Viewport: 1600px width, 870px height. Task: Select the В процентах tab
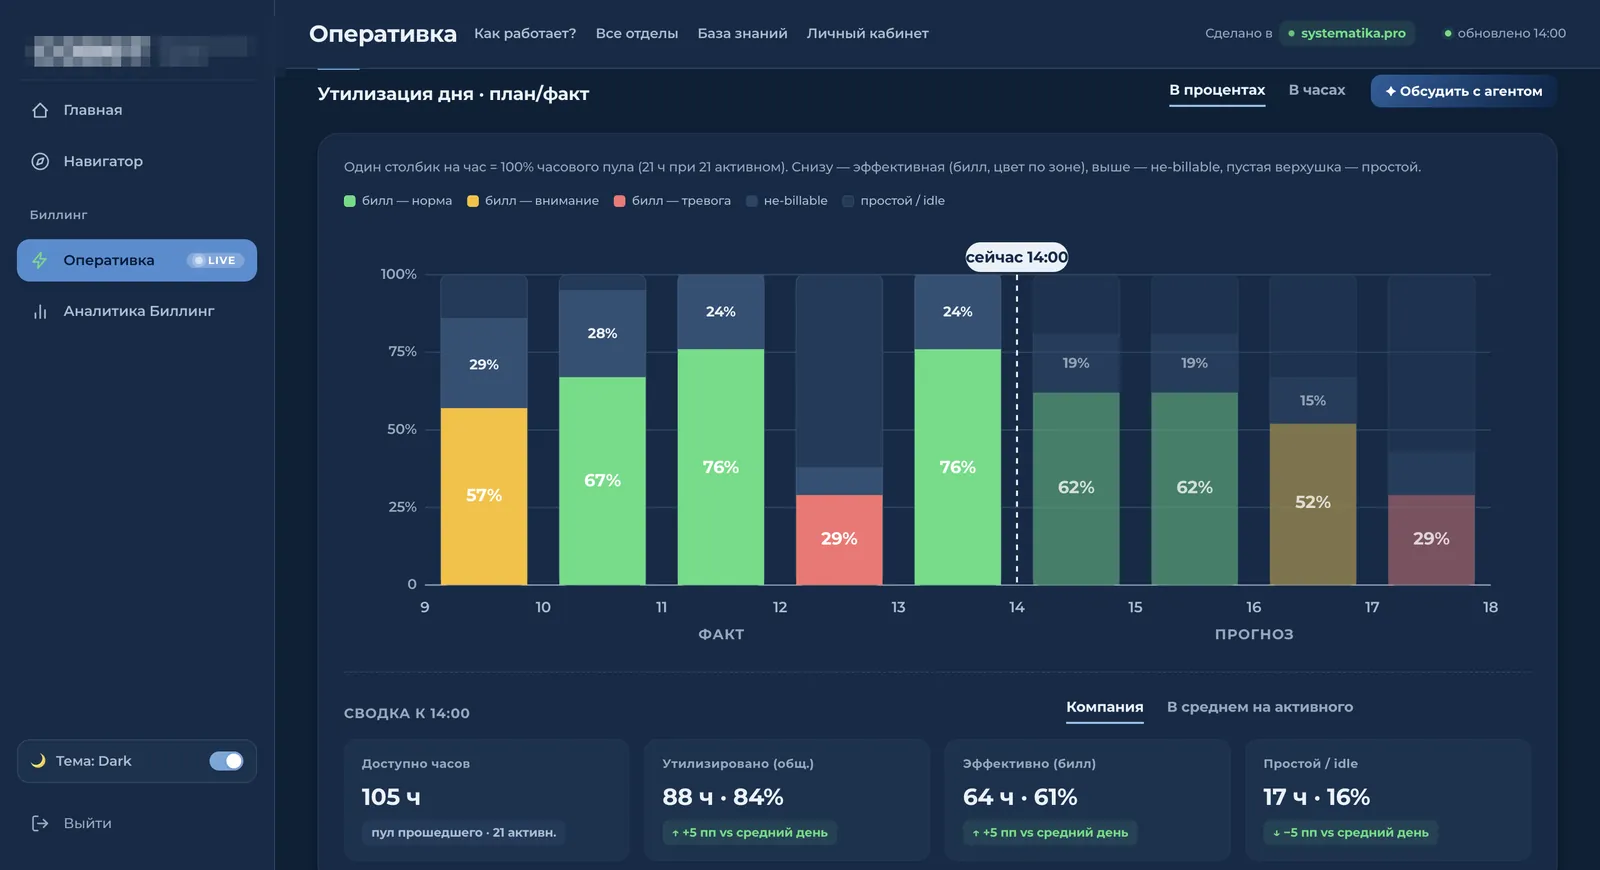1217,90
